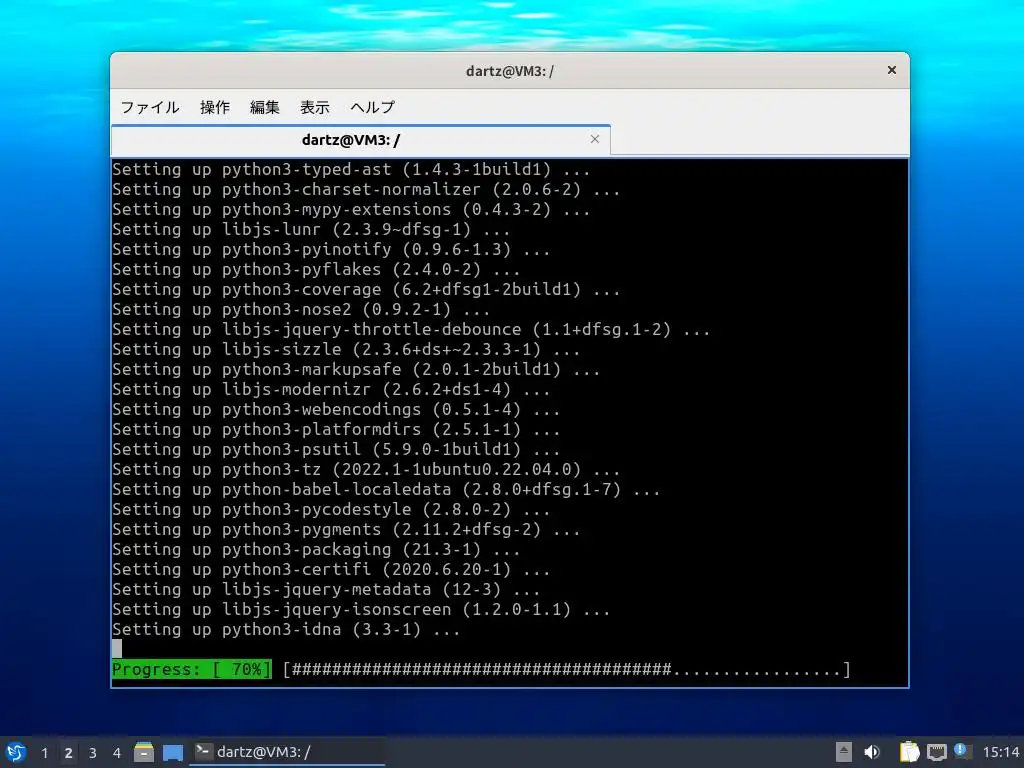Click the 15:14 clock in the panel
The width and height of the screenshot is (1024, 768).
pos(1000,752)
